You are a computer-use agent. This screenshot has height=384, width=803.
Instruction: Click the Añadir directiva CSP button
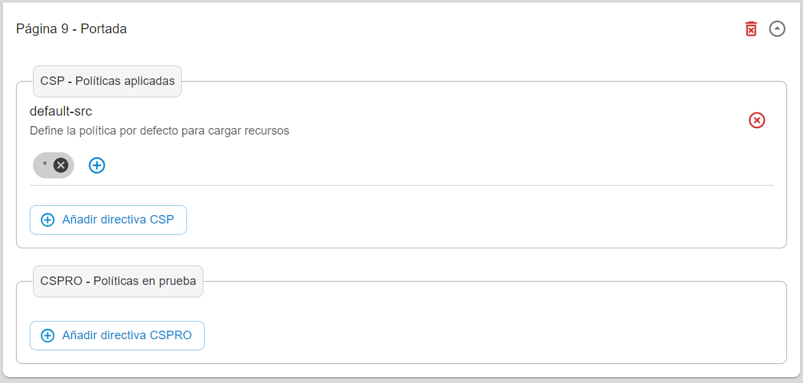(108, 220)
